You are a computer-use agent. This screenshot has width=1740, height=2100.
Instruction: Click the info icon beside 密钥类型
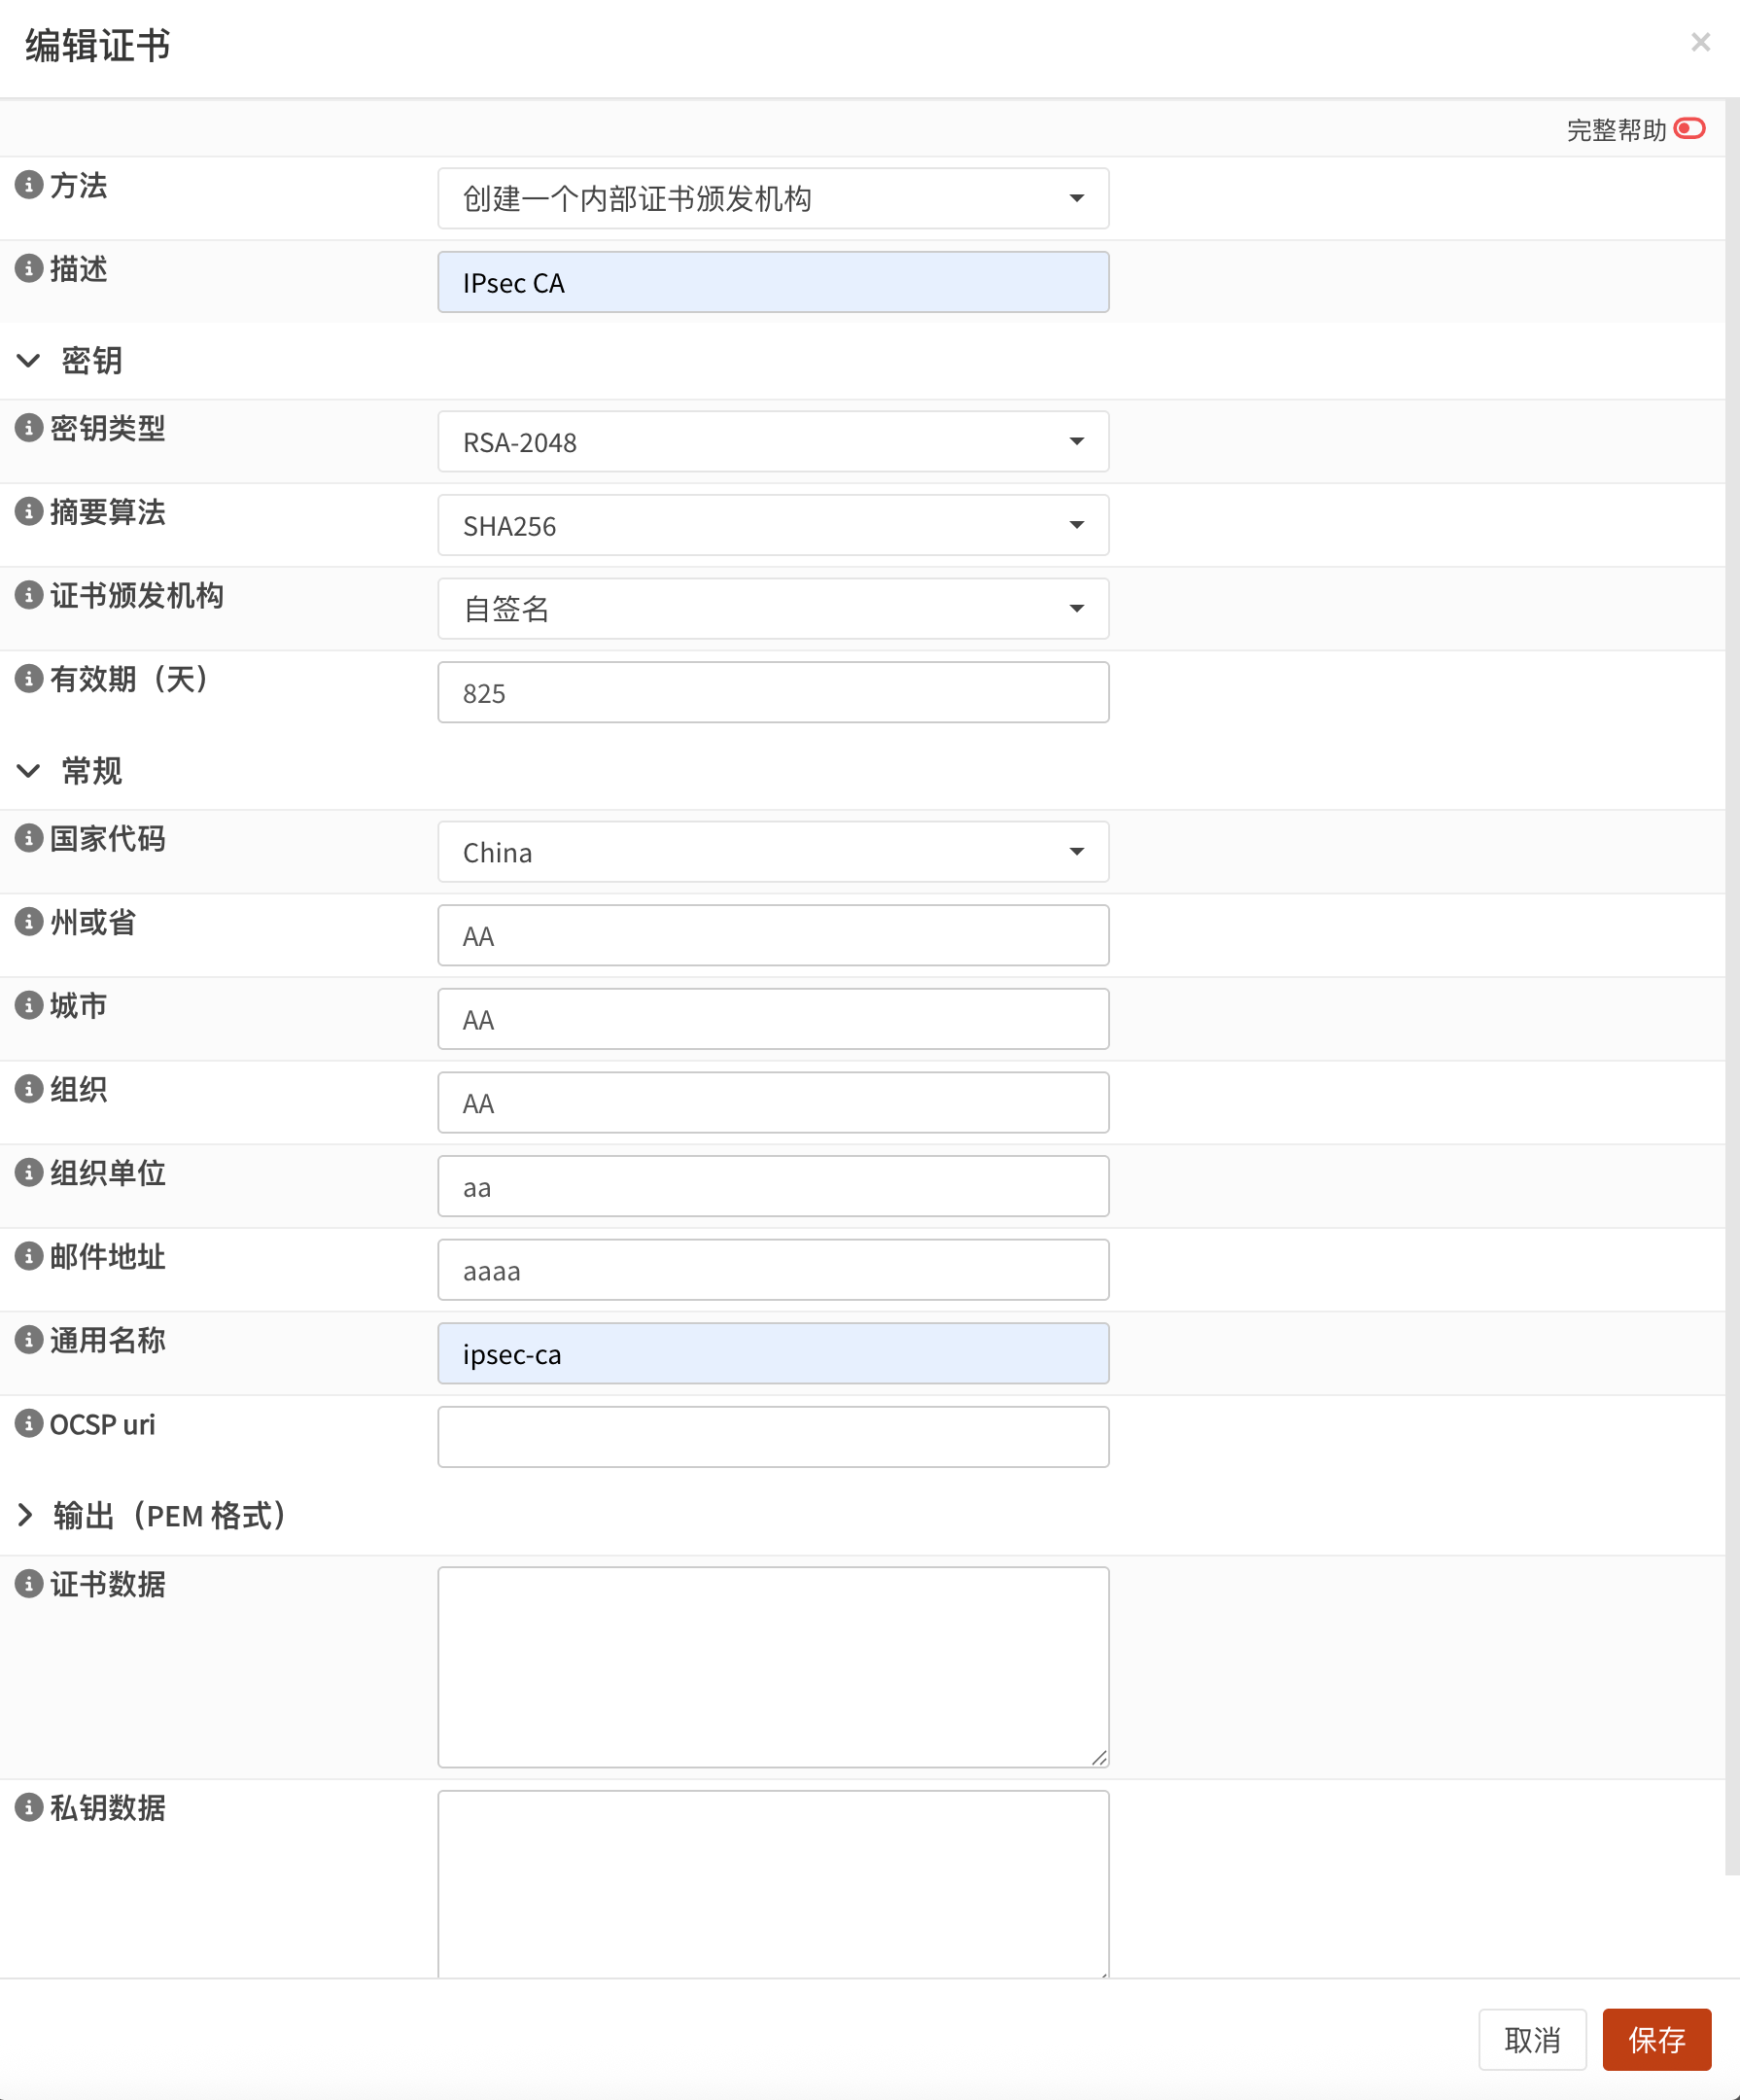click(x=28, y=428)
